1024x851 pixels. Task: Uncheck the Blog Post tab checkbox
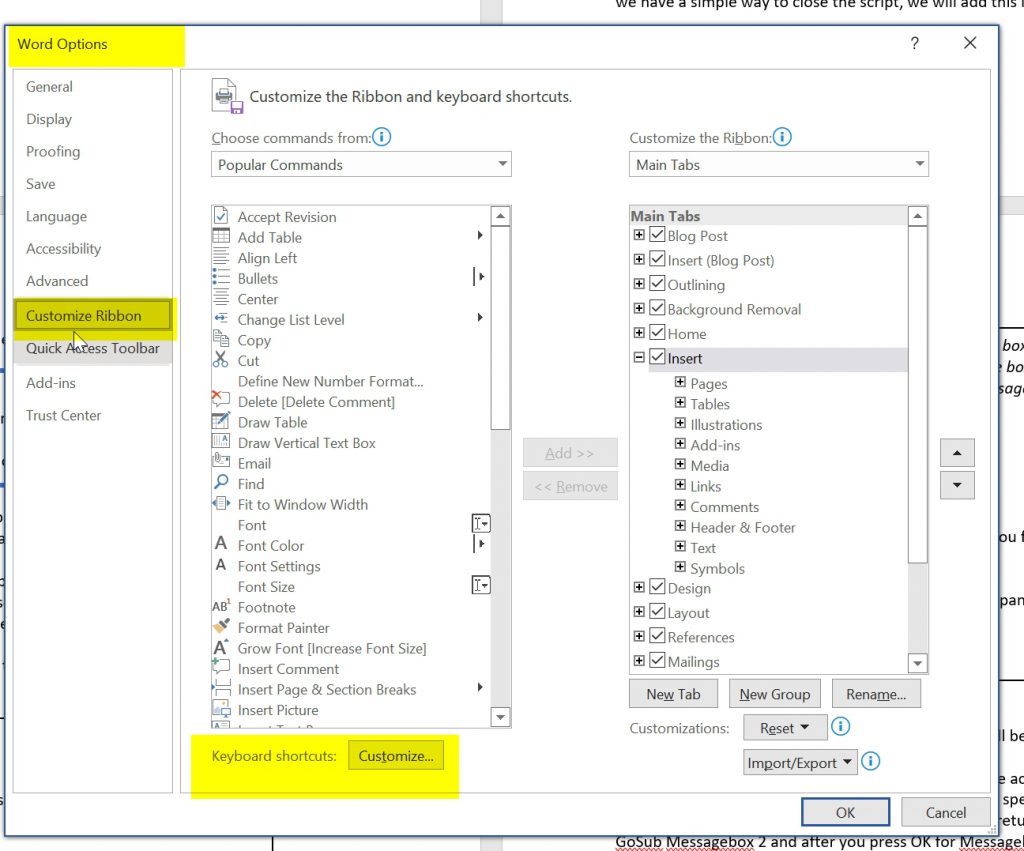tap(657, 236)
